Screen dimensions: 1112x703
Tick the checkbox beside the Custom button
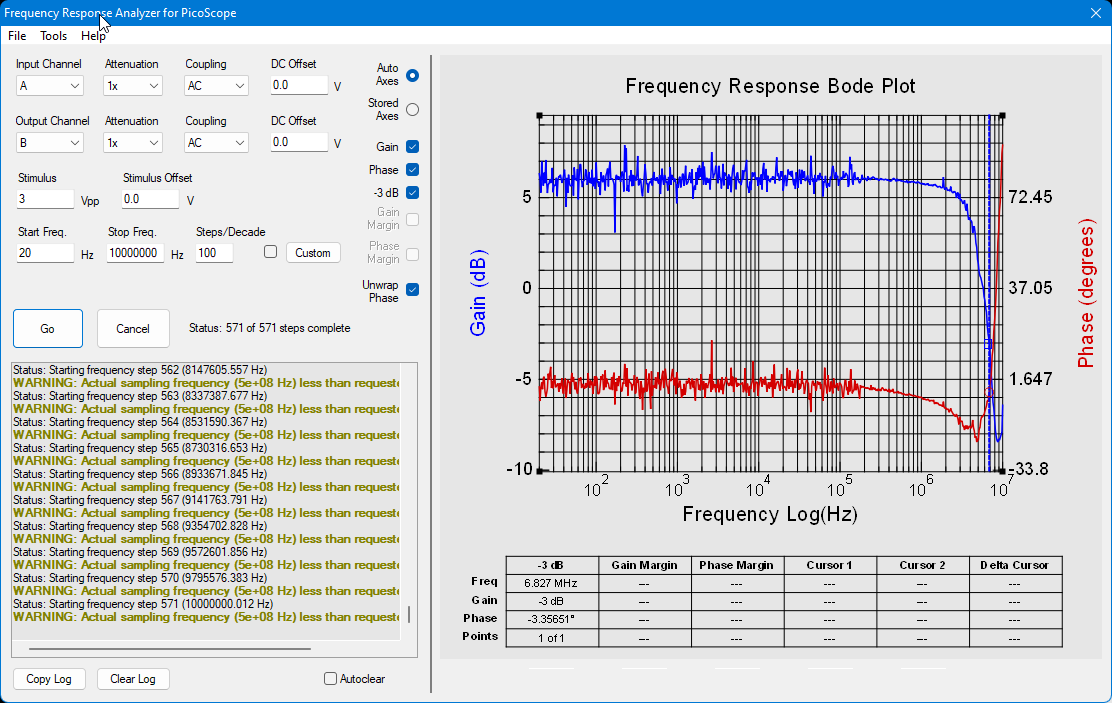[x=270, y=252]
